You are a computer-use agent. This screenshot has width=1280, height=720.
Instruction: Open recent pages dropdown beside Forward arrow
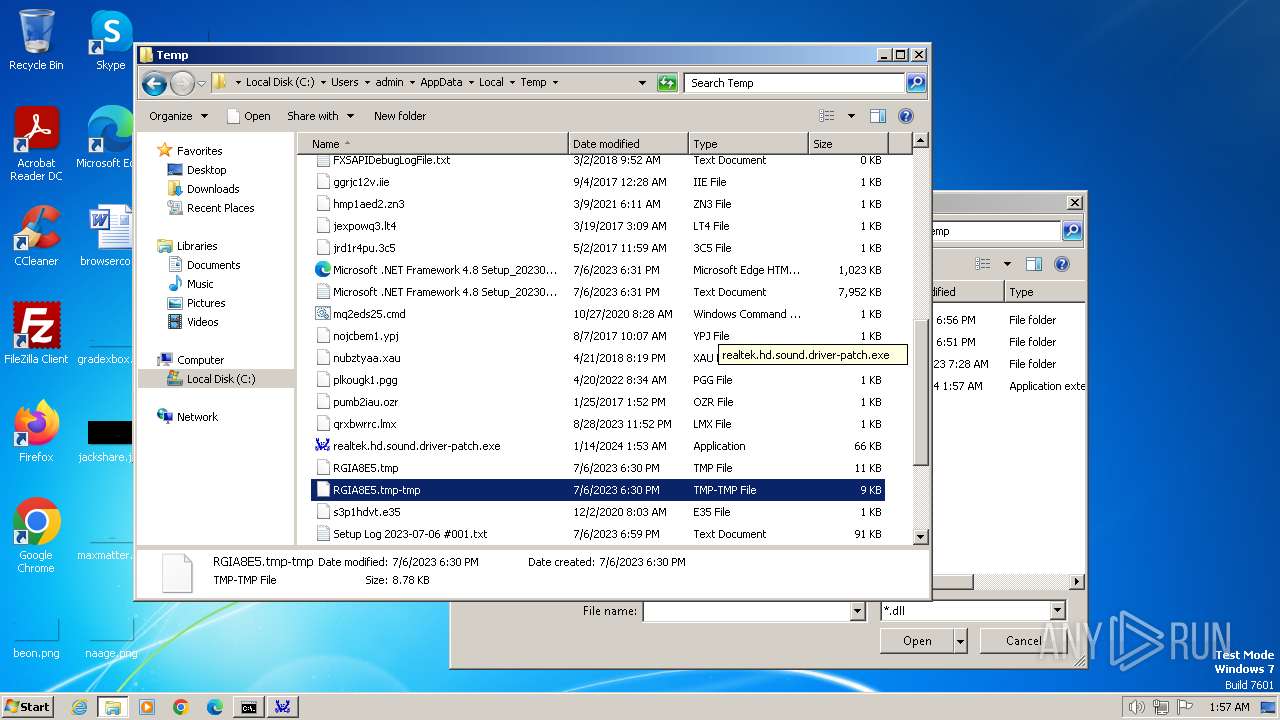pos(202,83)
